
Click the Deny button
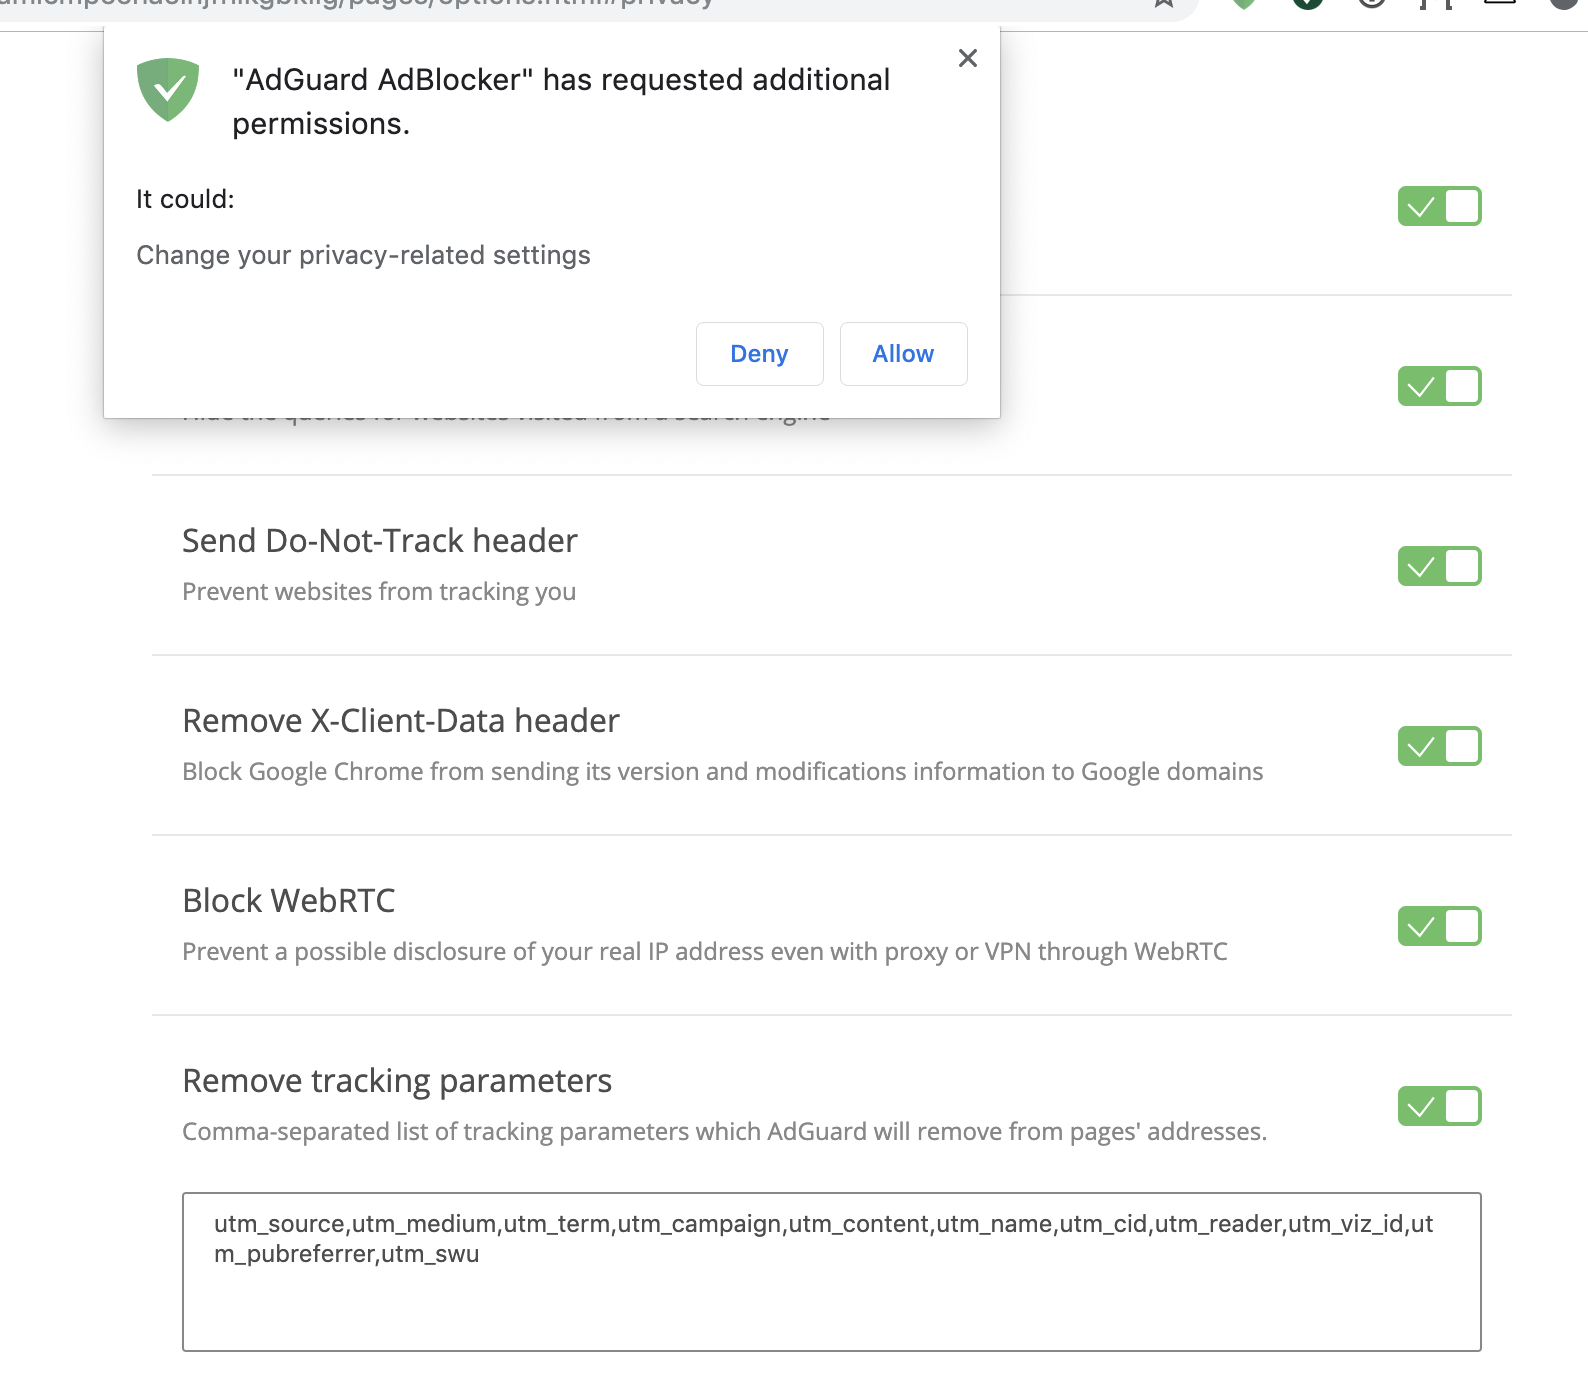(x=759, y=354)
